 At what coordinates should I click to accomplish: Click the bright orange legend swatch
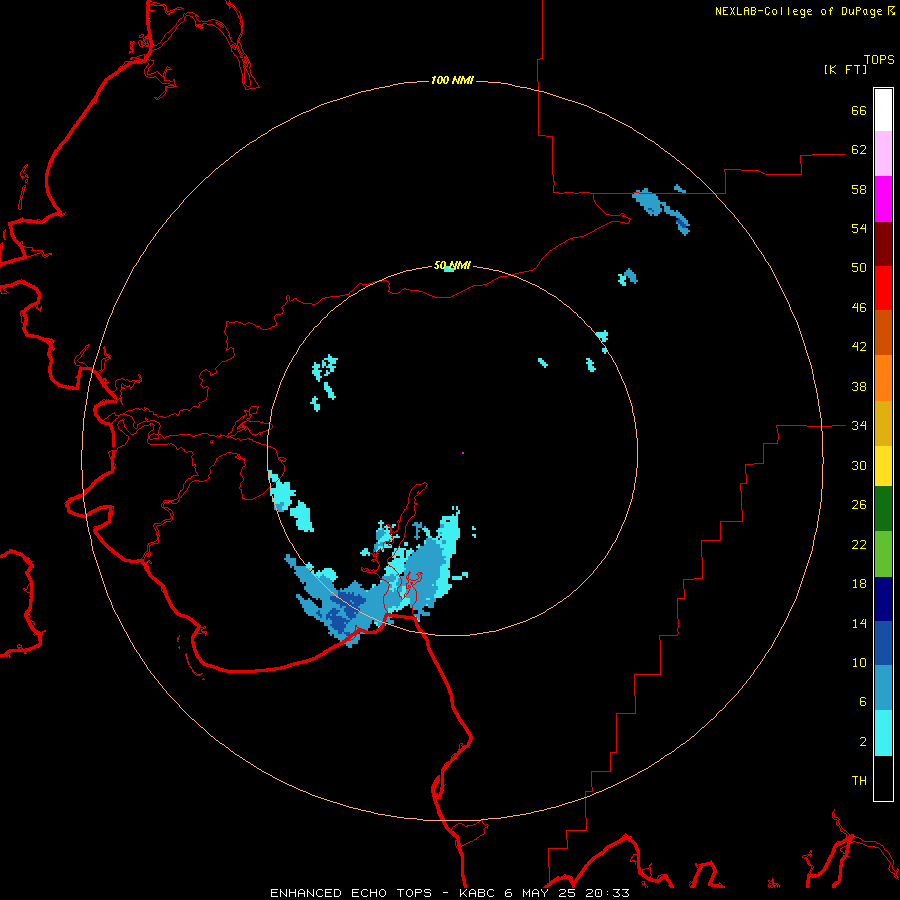point(883,377)
